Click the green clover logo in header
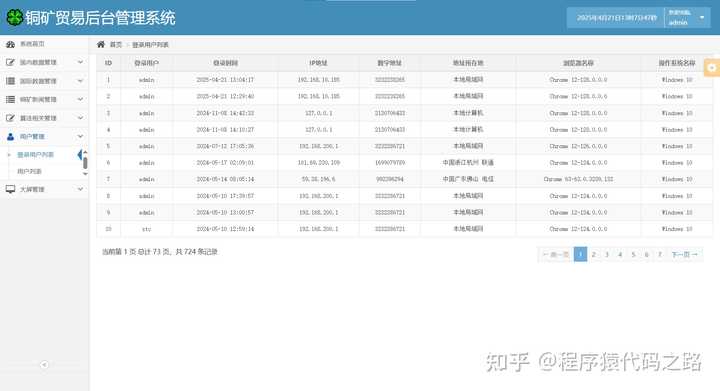 [15, 17]
